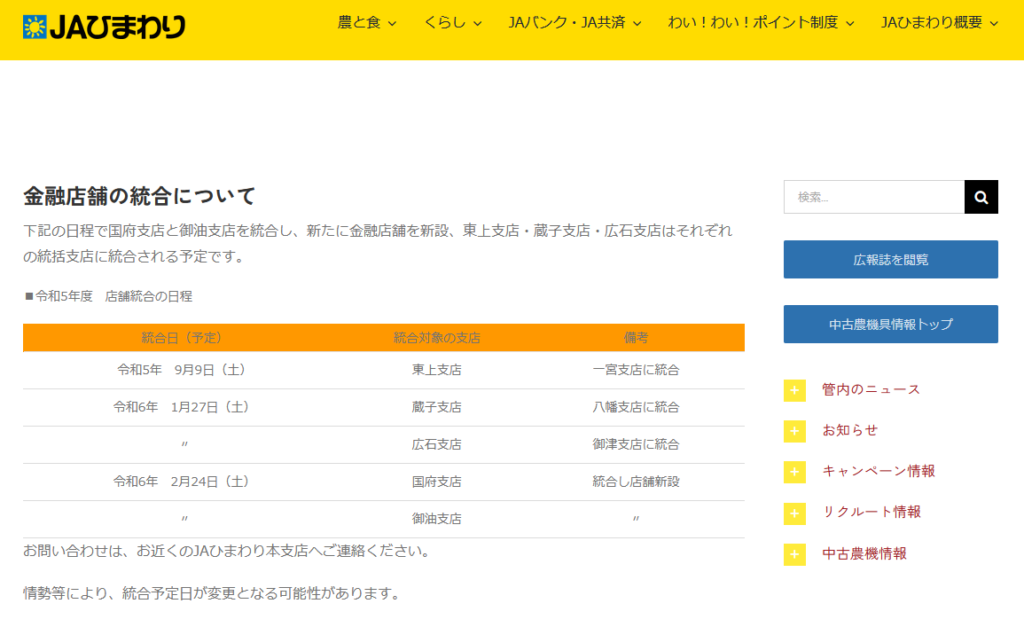This screenshot has width=1024, height=627.
Task: Click the JAひまわり logo
Action: [x=104, y=26]
